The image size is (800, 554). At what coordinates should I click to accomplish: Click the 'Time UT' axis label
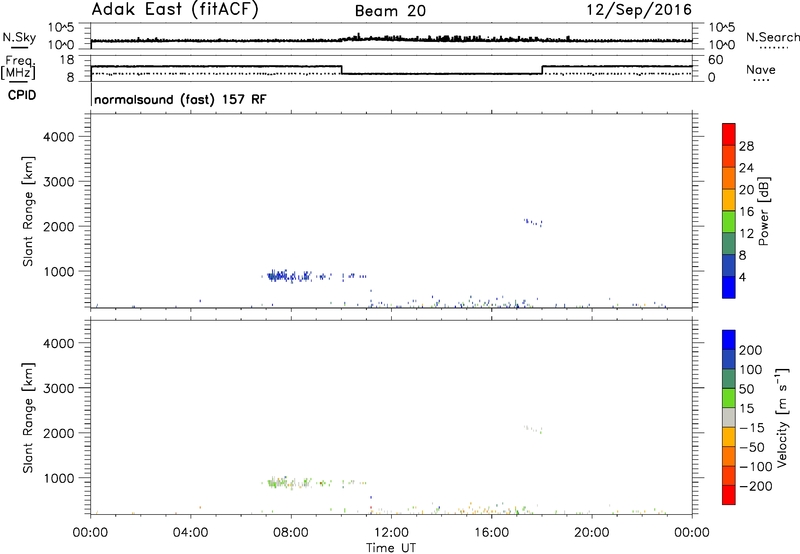point(391,548)
